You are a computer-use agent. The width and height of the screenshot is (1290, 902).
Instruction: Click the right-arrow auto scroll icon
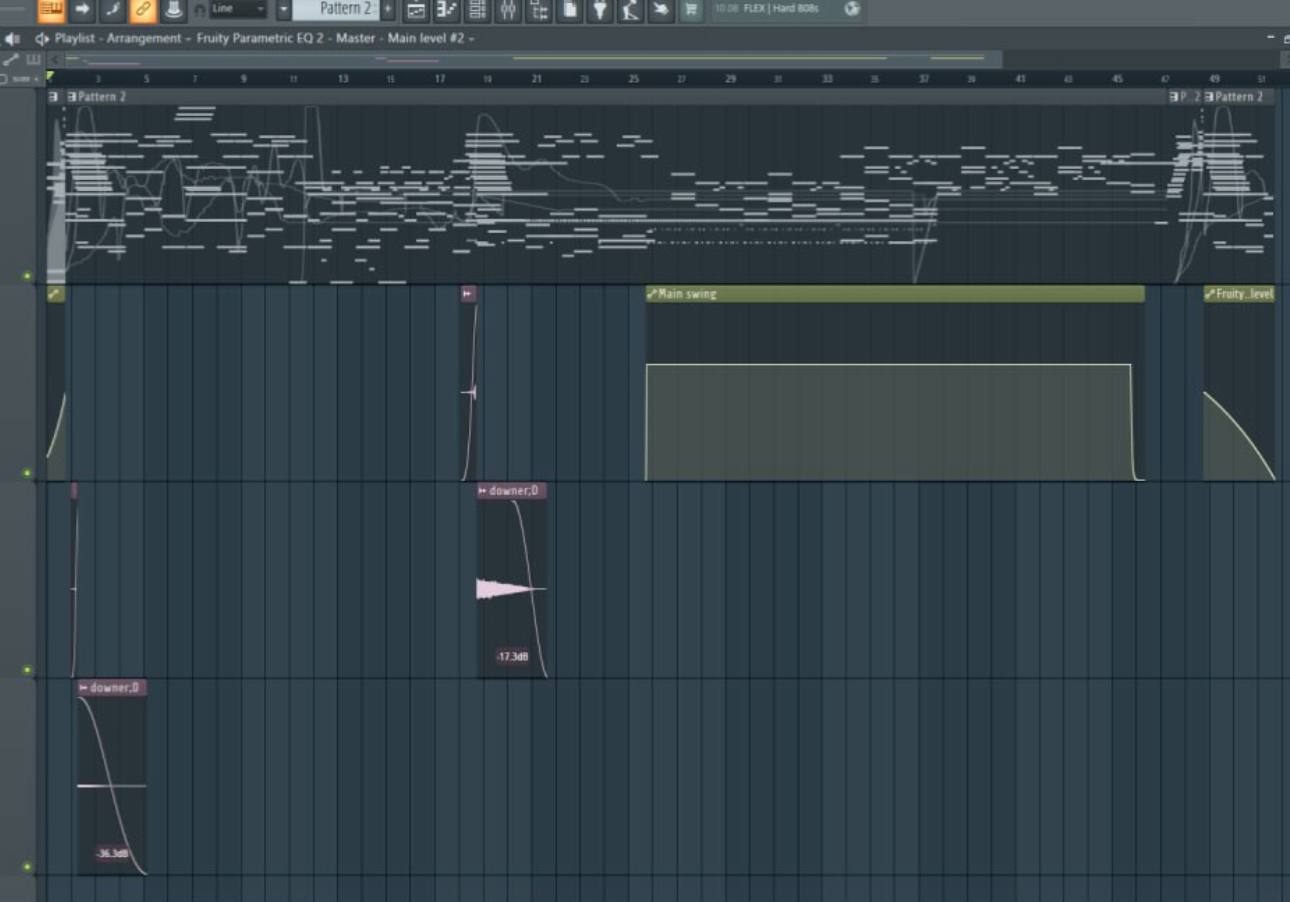(83, 10)
